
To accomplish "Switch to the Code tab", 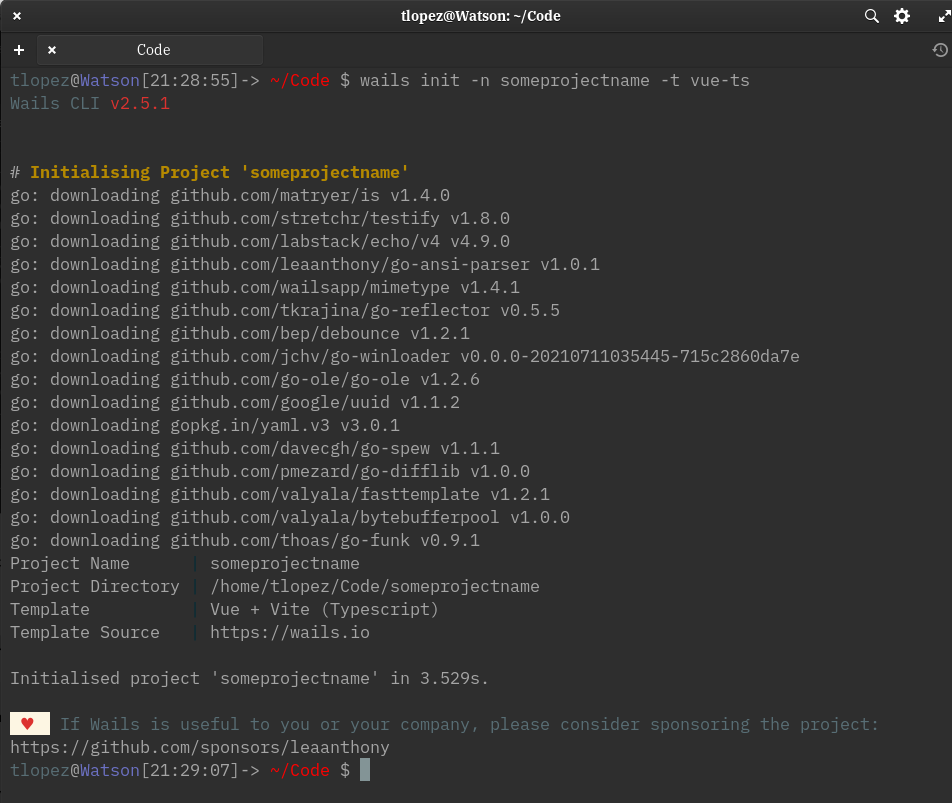I will click(154, 50).
